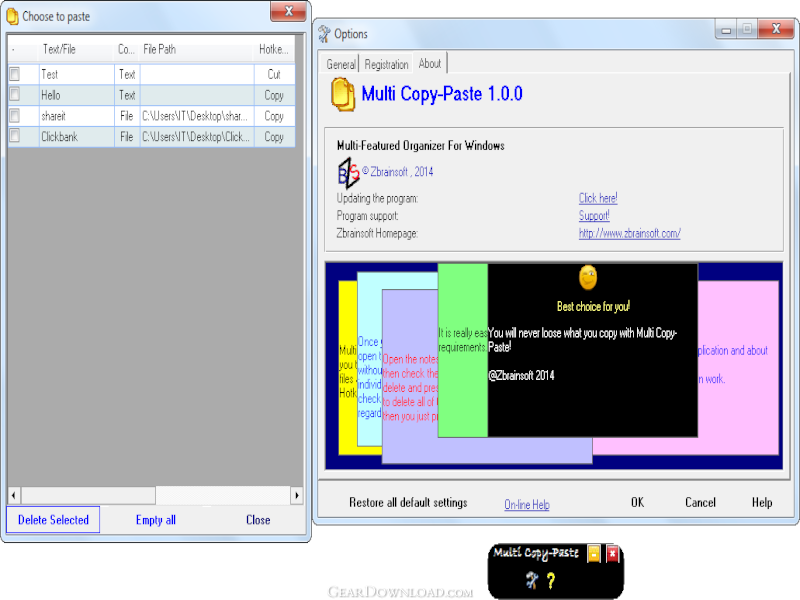Click the yellow minimize button on the mini widget
800x600 pixels.
594,554
